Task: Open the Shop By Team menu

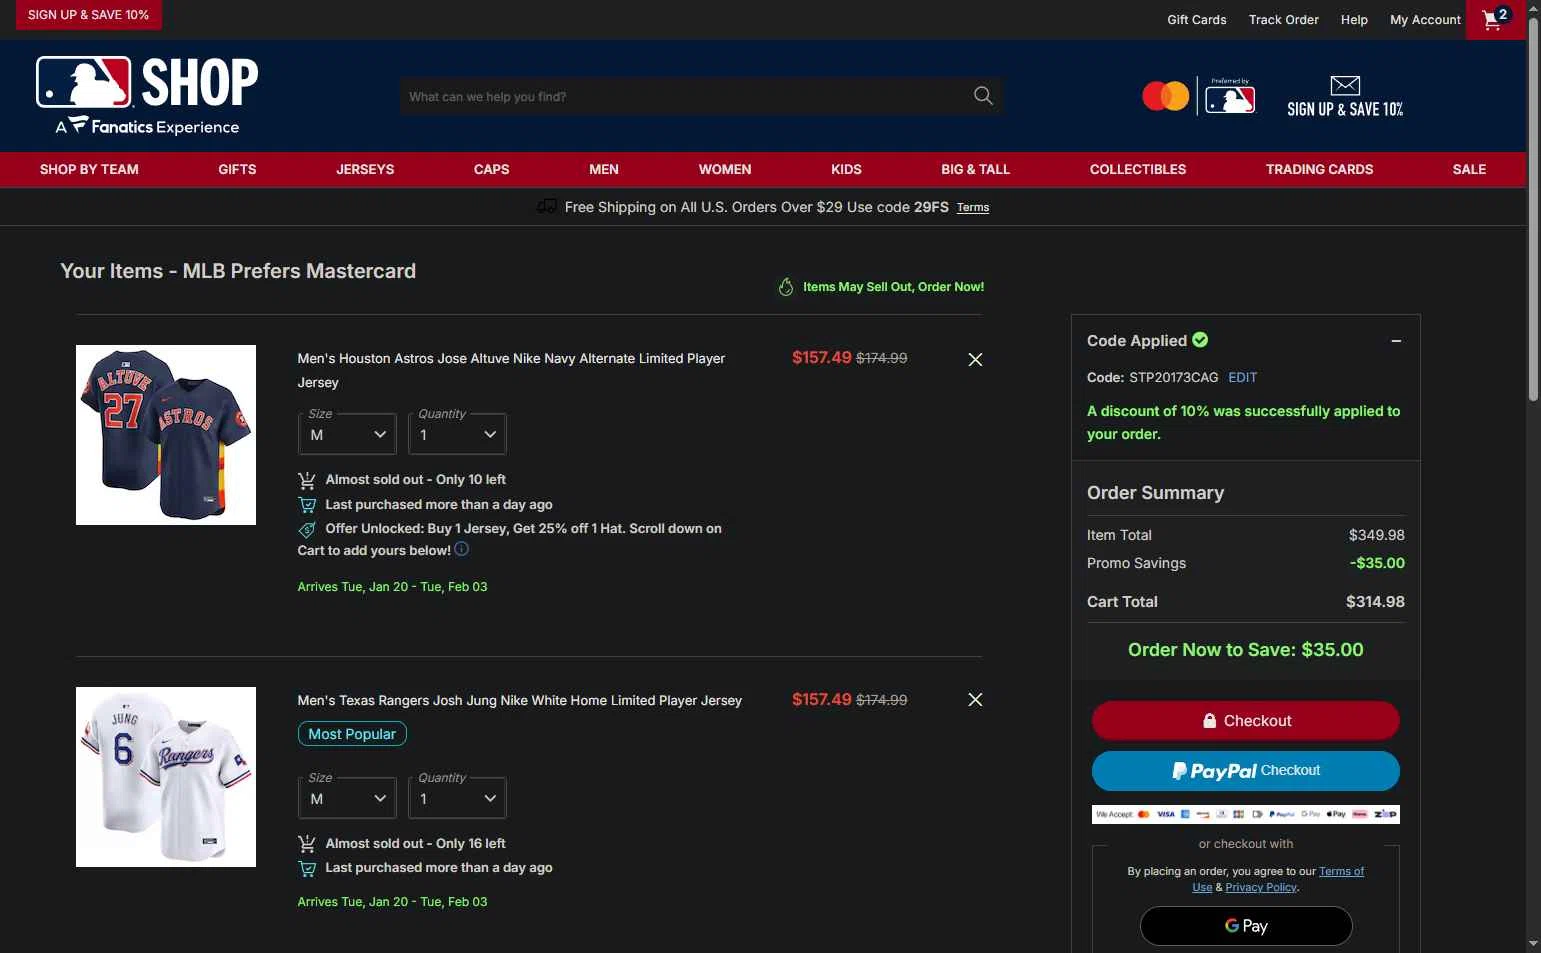Action: [89, 169]
